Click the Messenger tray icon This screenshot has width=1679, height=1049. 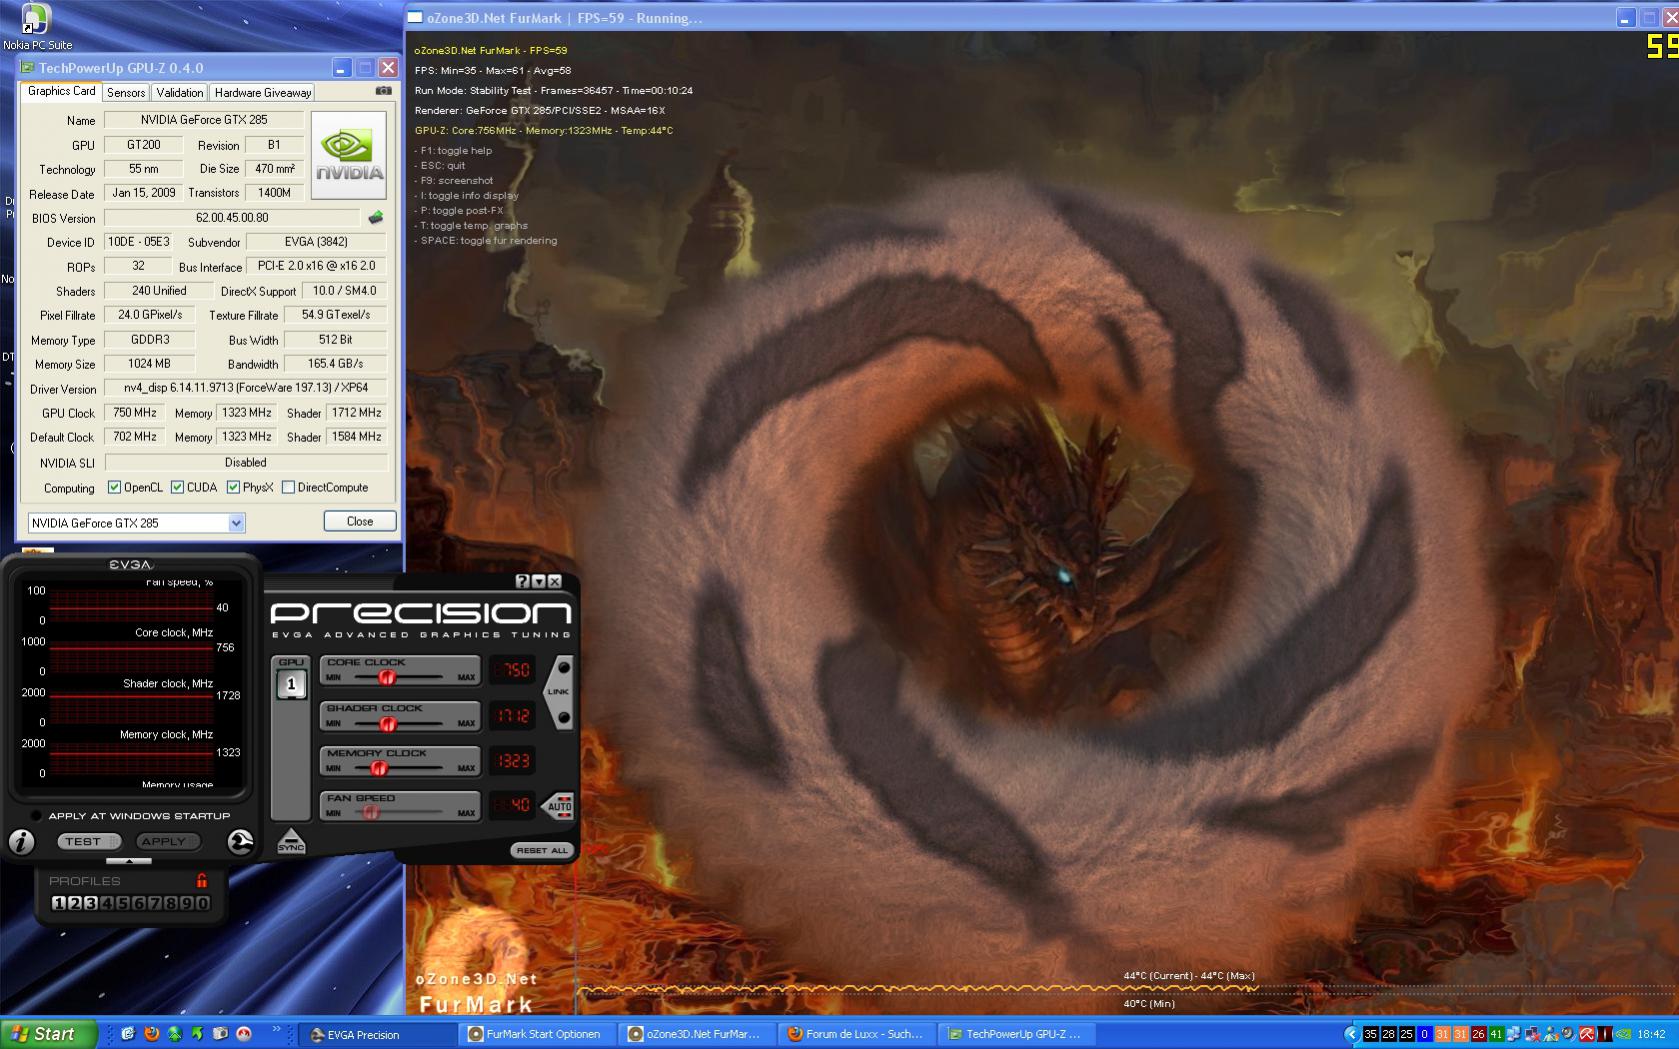click(1551, 1034)
